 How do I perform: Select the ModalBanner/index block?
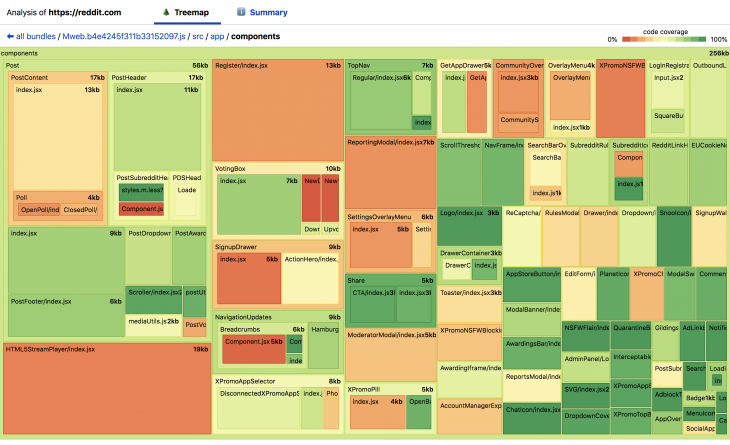532,320
